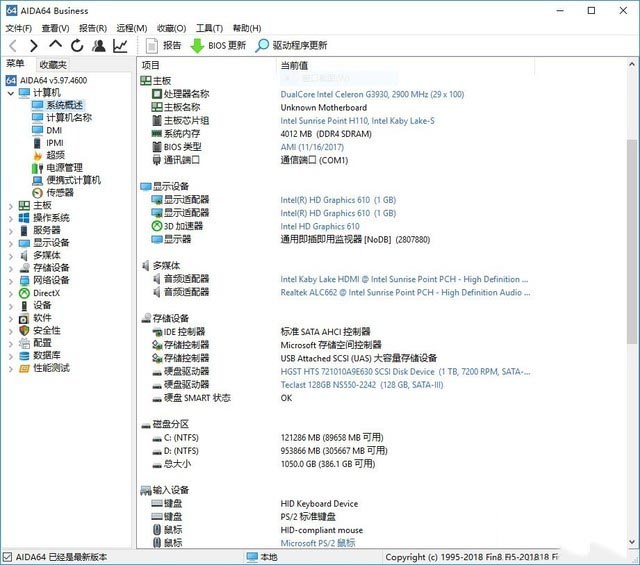
Task: Switch to the 收藏夹 tab
Action: [x=52, y=65]
